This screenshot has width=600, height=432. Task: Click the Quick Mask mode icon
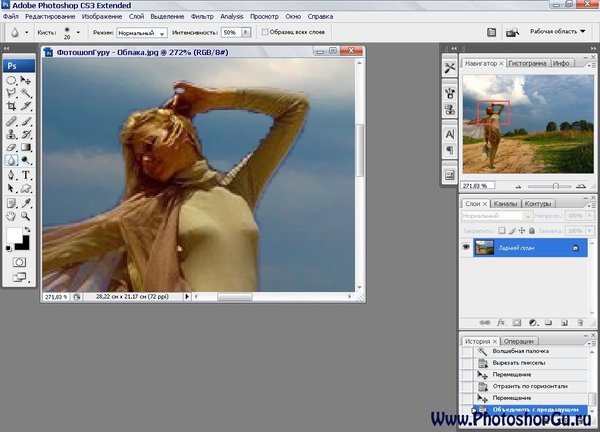18,261
